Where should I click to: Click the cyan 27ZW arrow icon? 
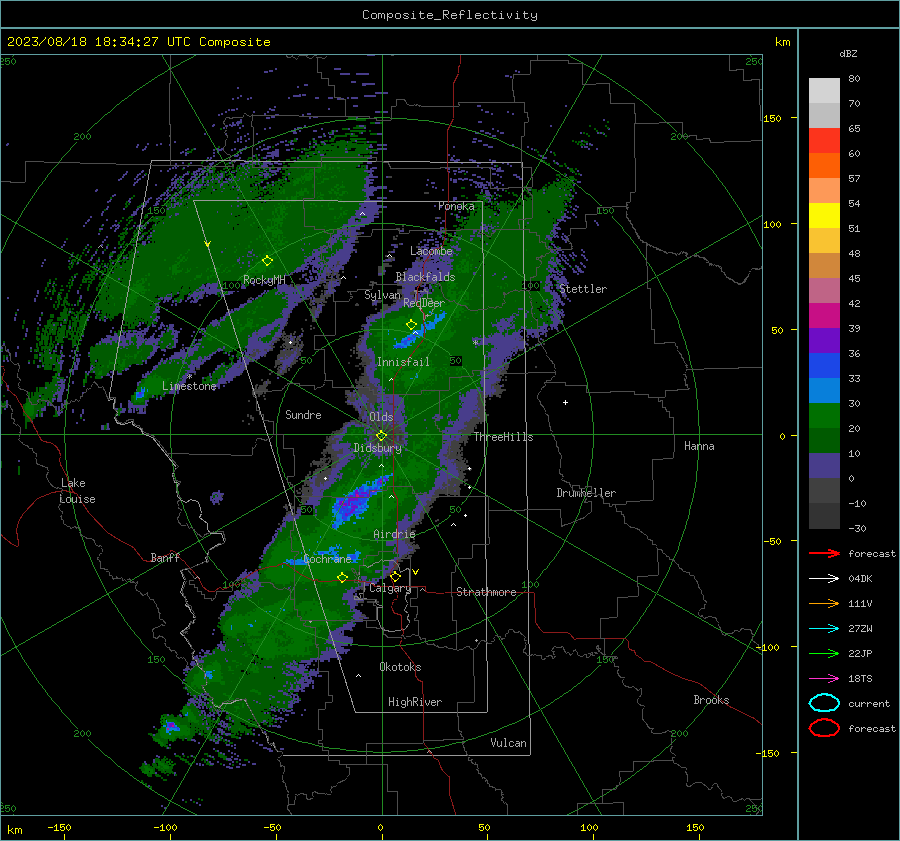[x=824, y=629]
